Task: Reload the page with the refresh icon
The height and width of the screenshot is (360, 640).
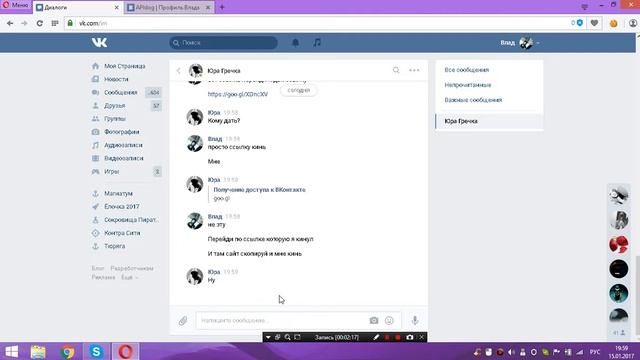Action: point(40,23)
